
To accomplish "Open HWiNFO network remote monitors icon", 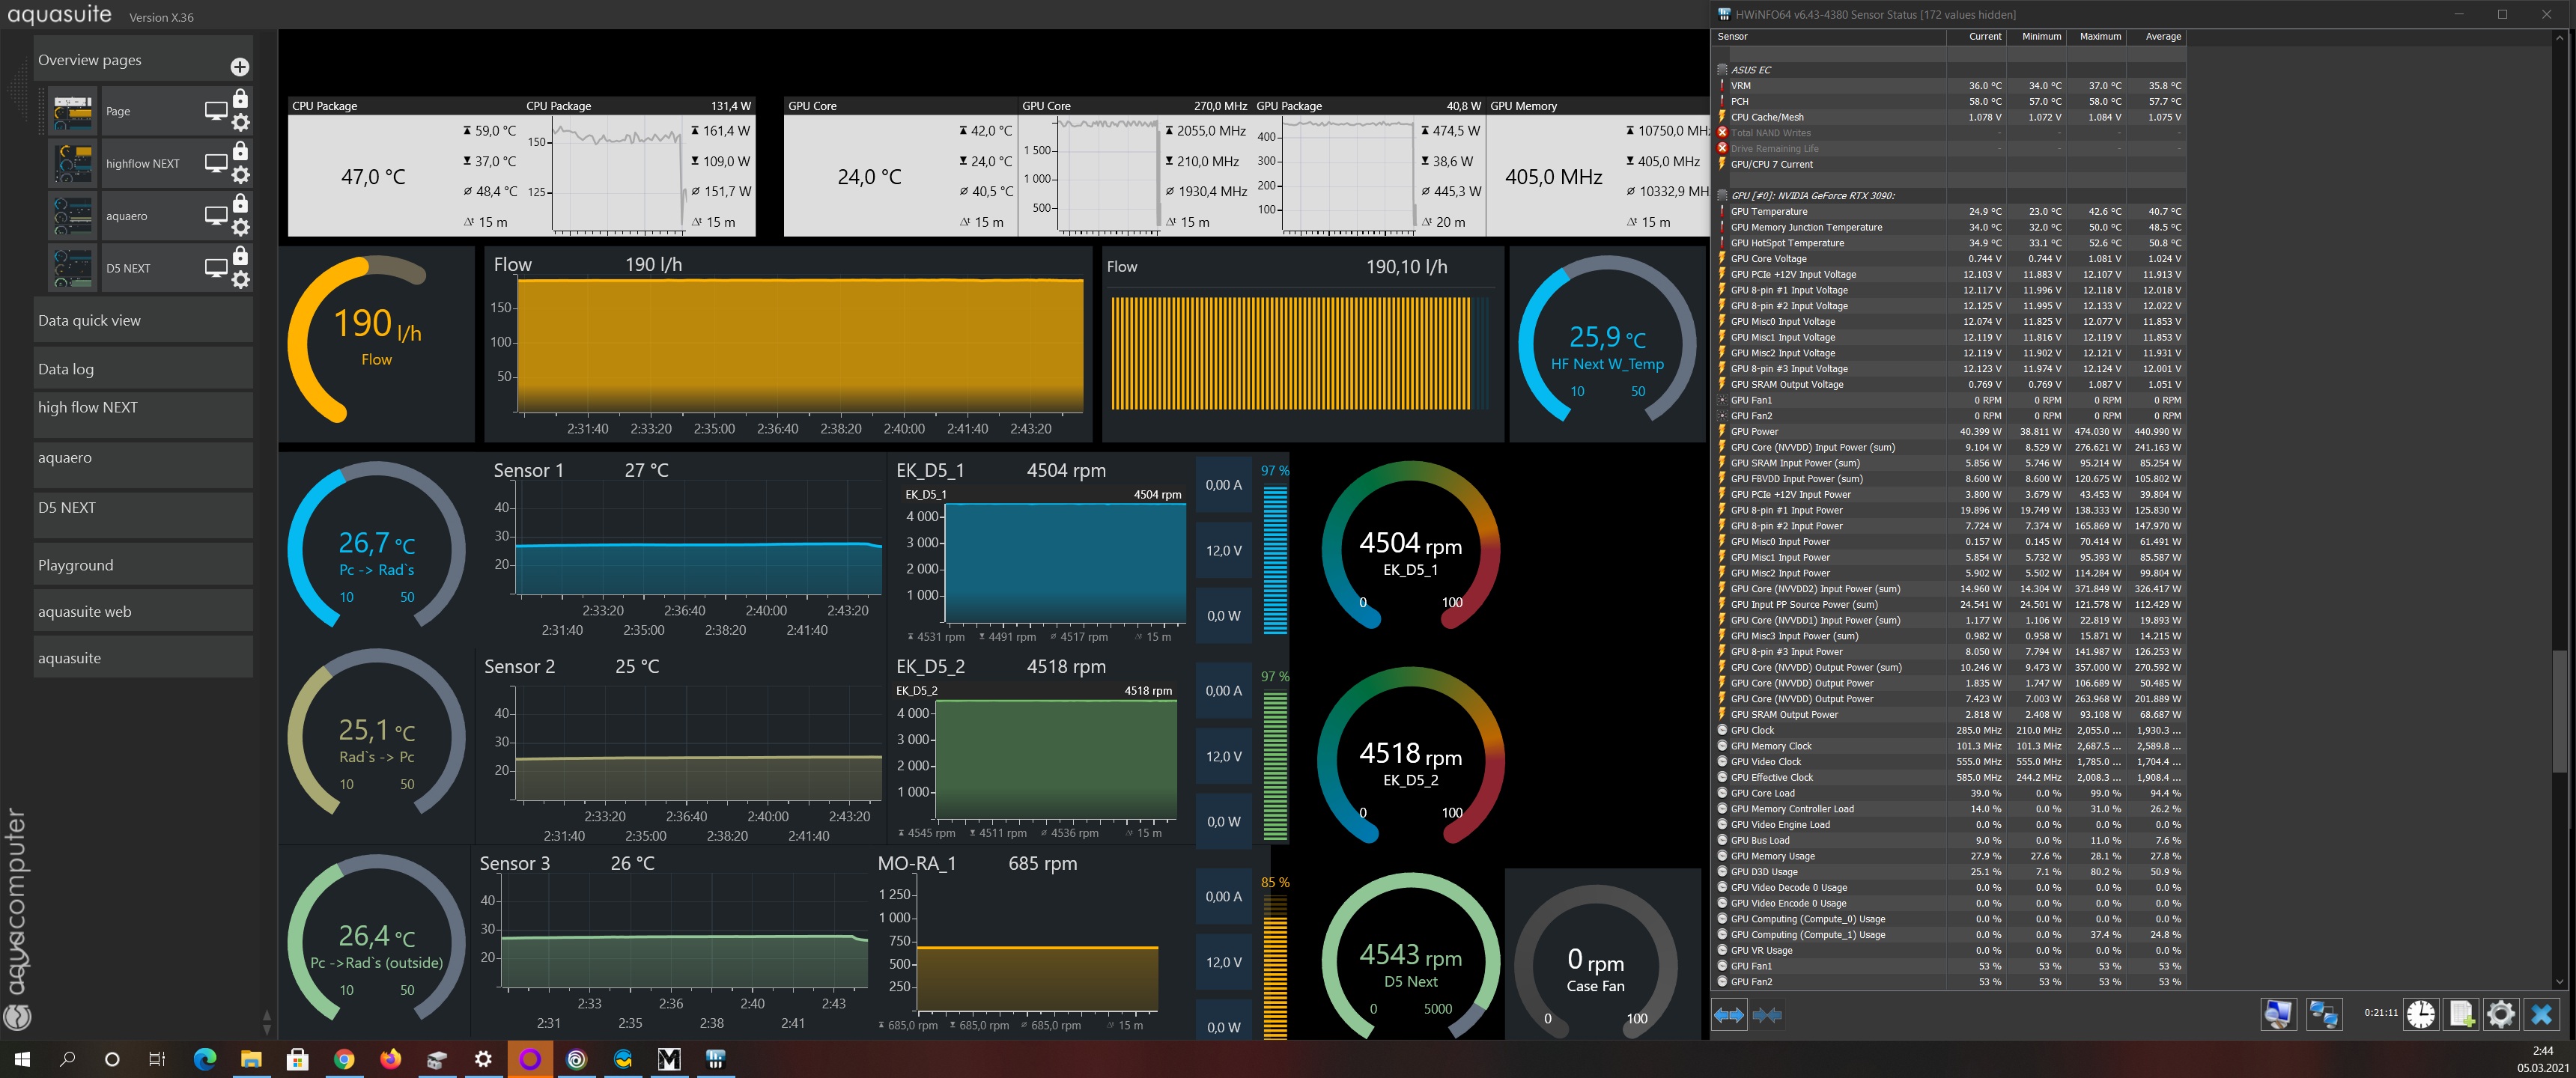I will click(2322, 1014).
